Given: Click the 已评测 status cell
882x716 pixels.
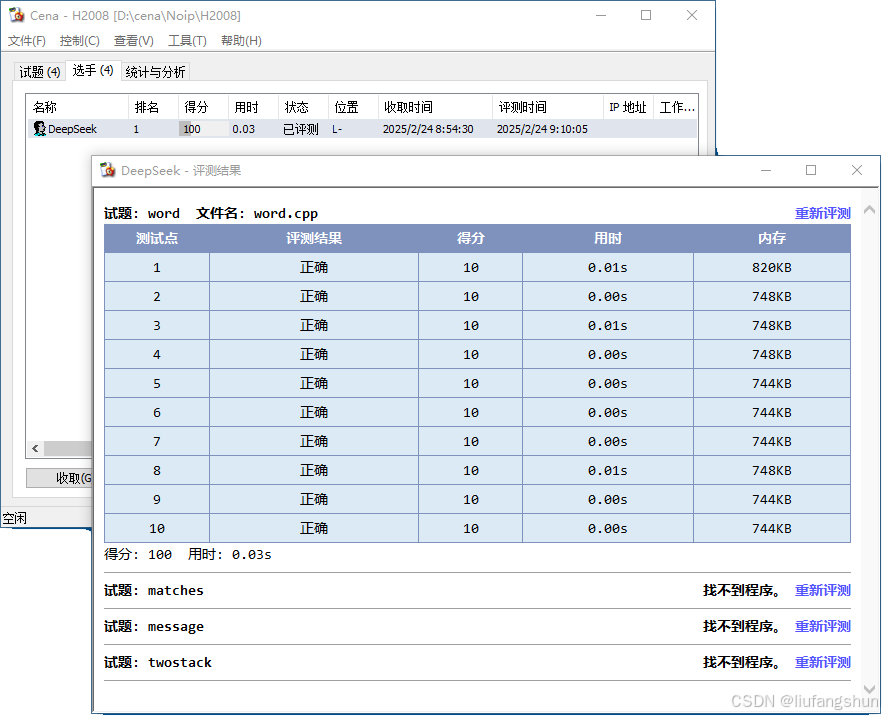Looking at the screenshot, I should point(300,129).
